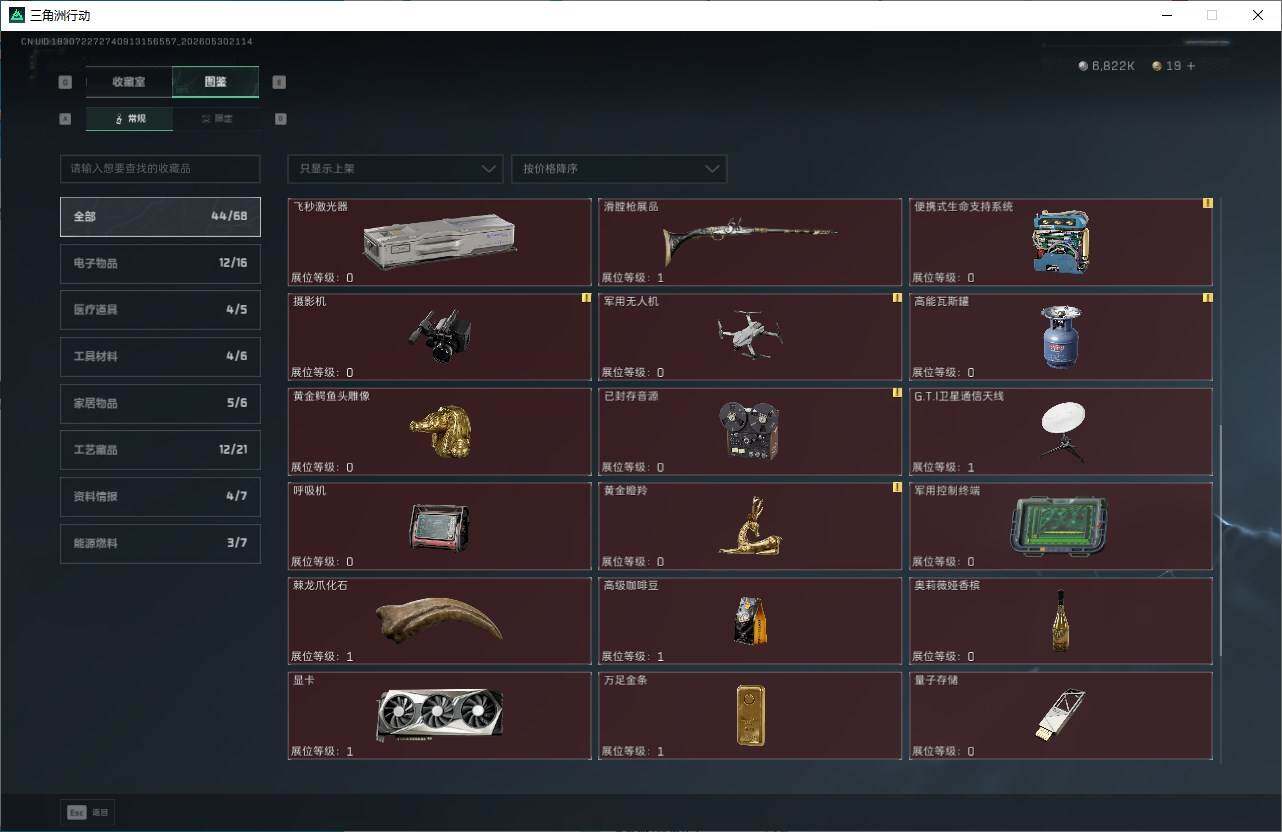Choose the 高级咖啡豆 coffee bag image

(750, 621)
